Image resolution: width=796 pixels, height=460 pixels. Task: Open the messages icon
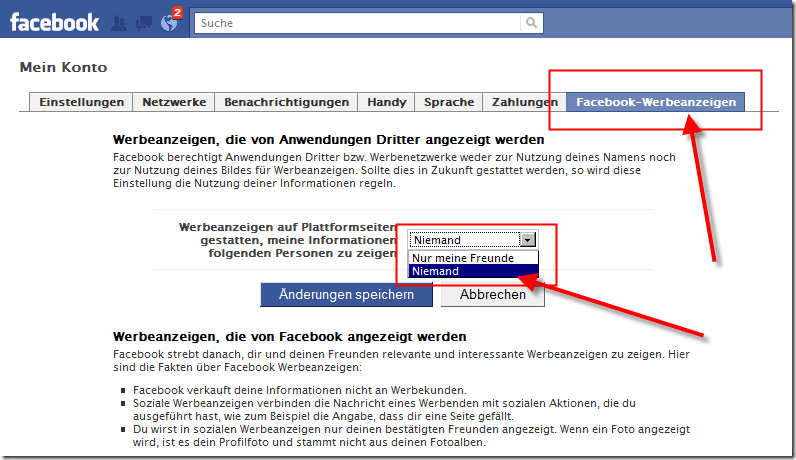[x=144, y=23]
